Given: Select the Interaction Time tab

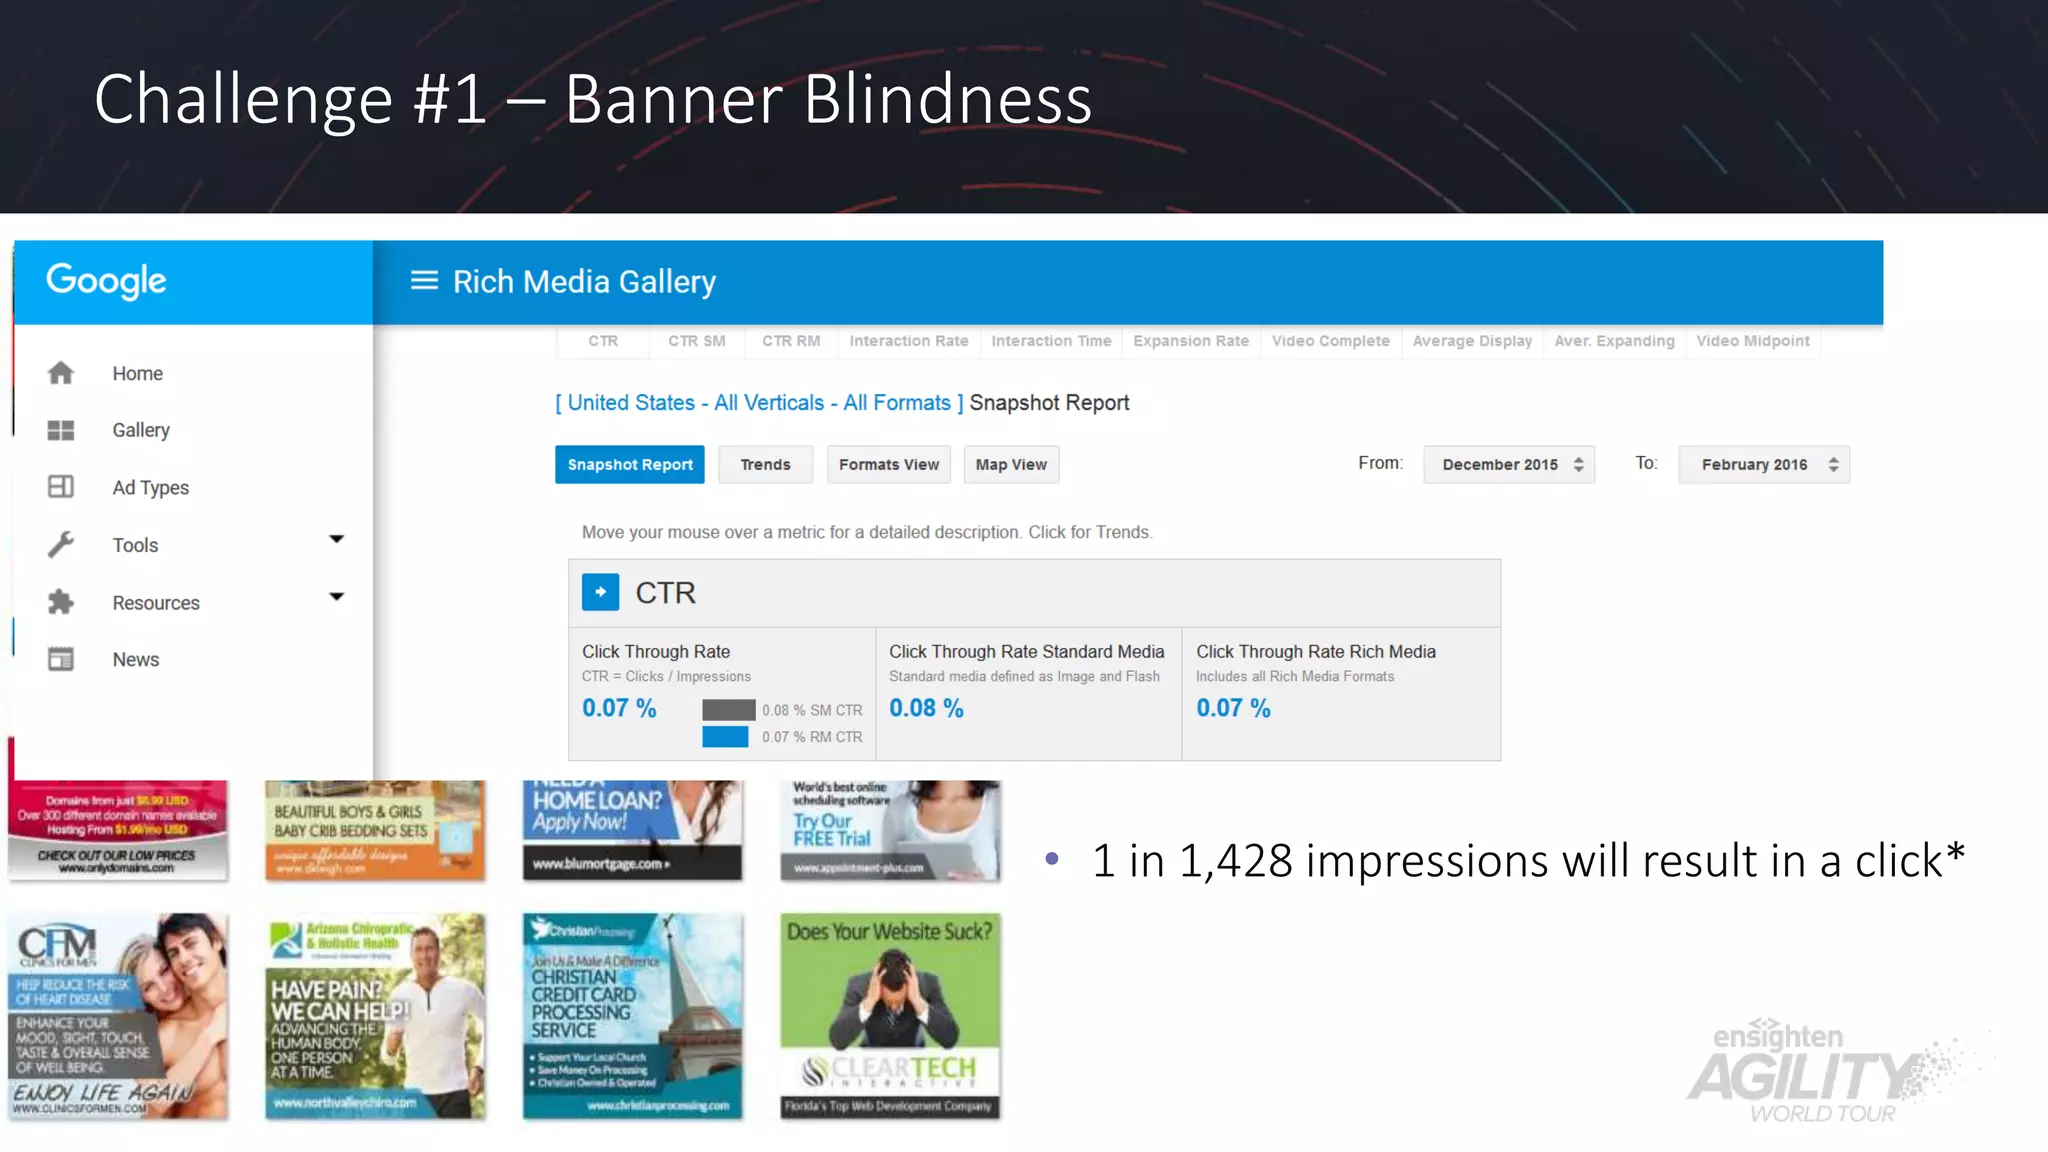Looking at the screenshot, I should [x=1051, y=341].
